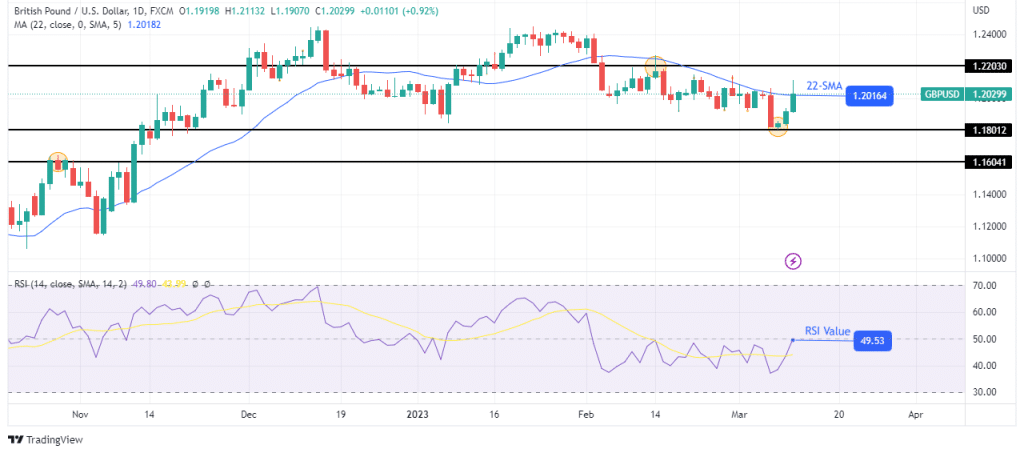Click the 30.00 RSI axis label
1024x453 pixels.
(x=984, y=392)
